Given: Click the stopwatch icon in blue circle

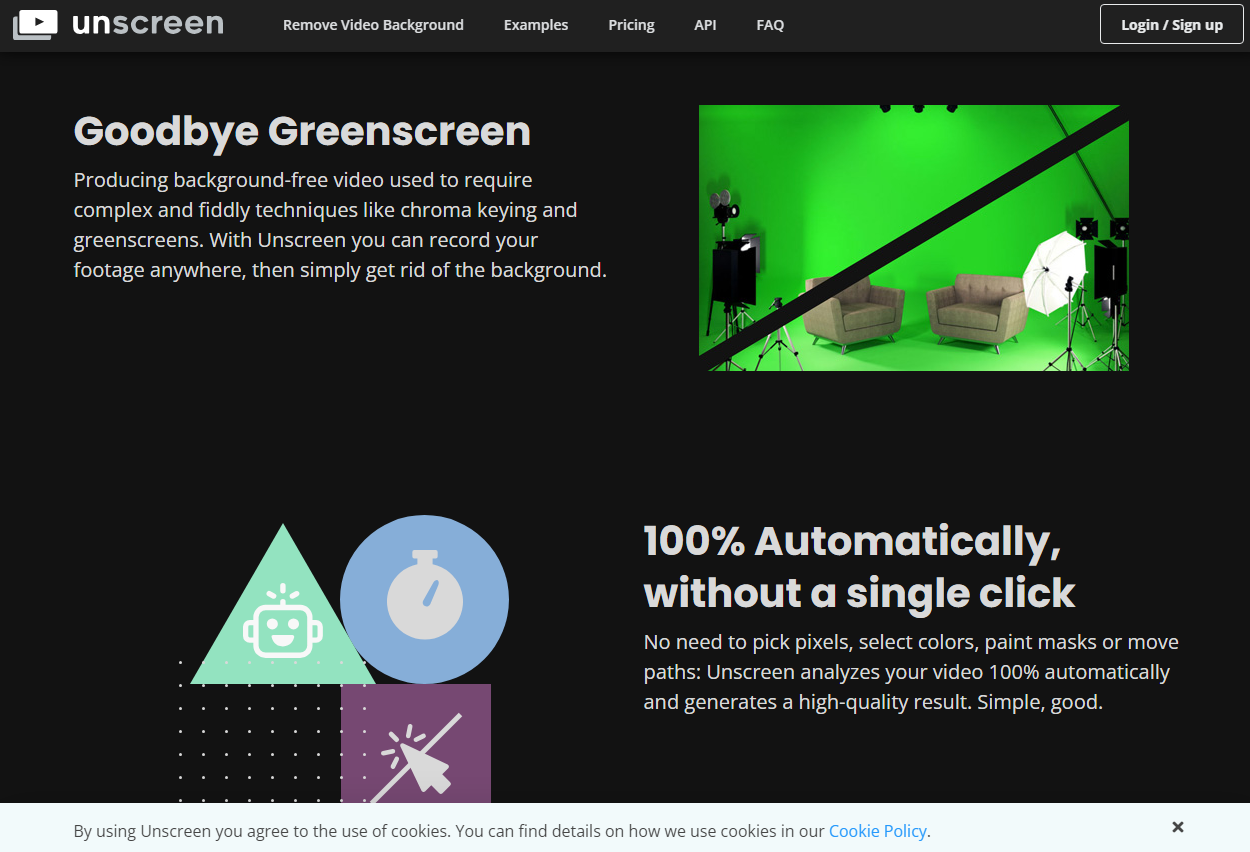Looking at the screenshot, I should 425,594.
